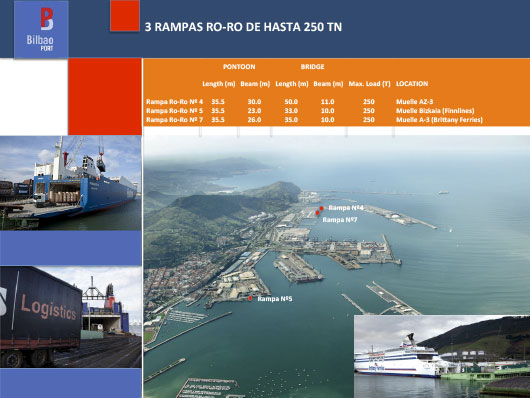Select the Rampa Ro-Ro Nº 4 row label
Screen dimensions: 530x398
coord(174,102)
